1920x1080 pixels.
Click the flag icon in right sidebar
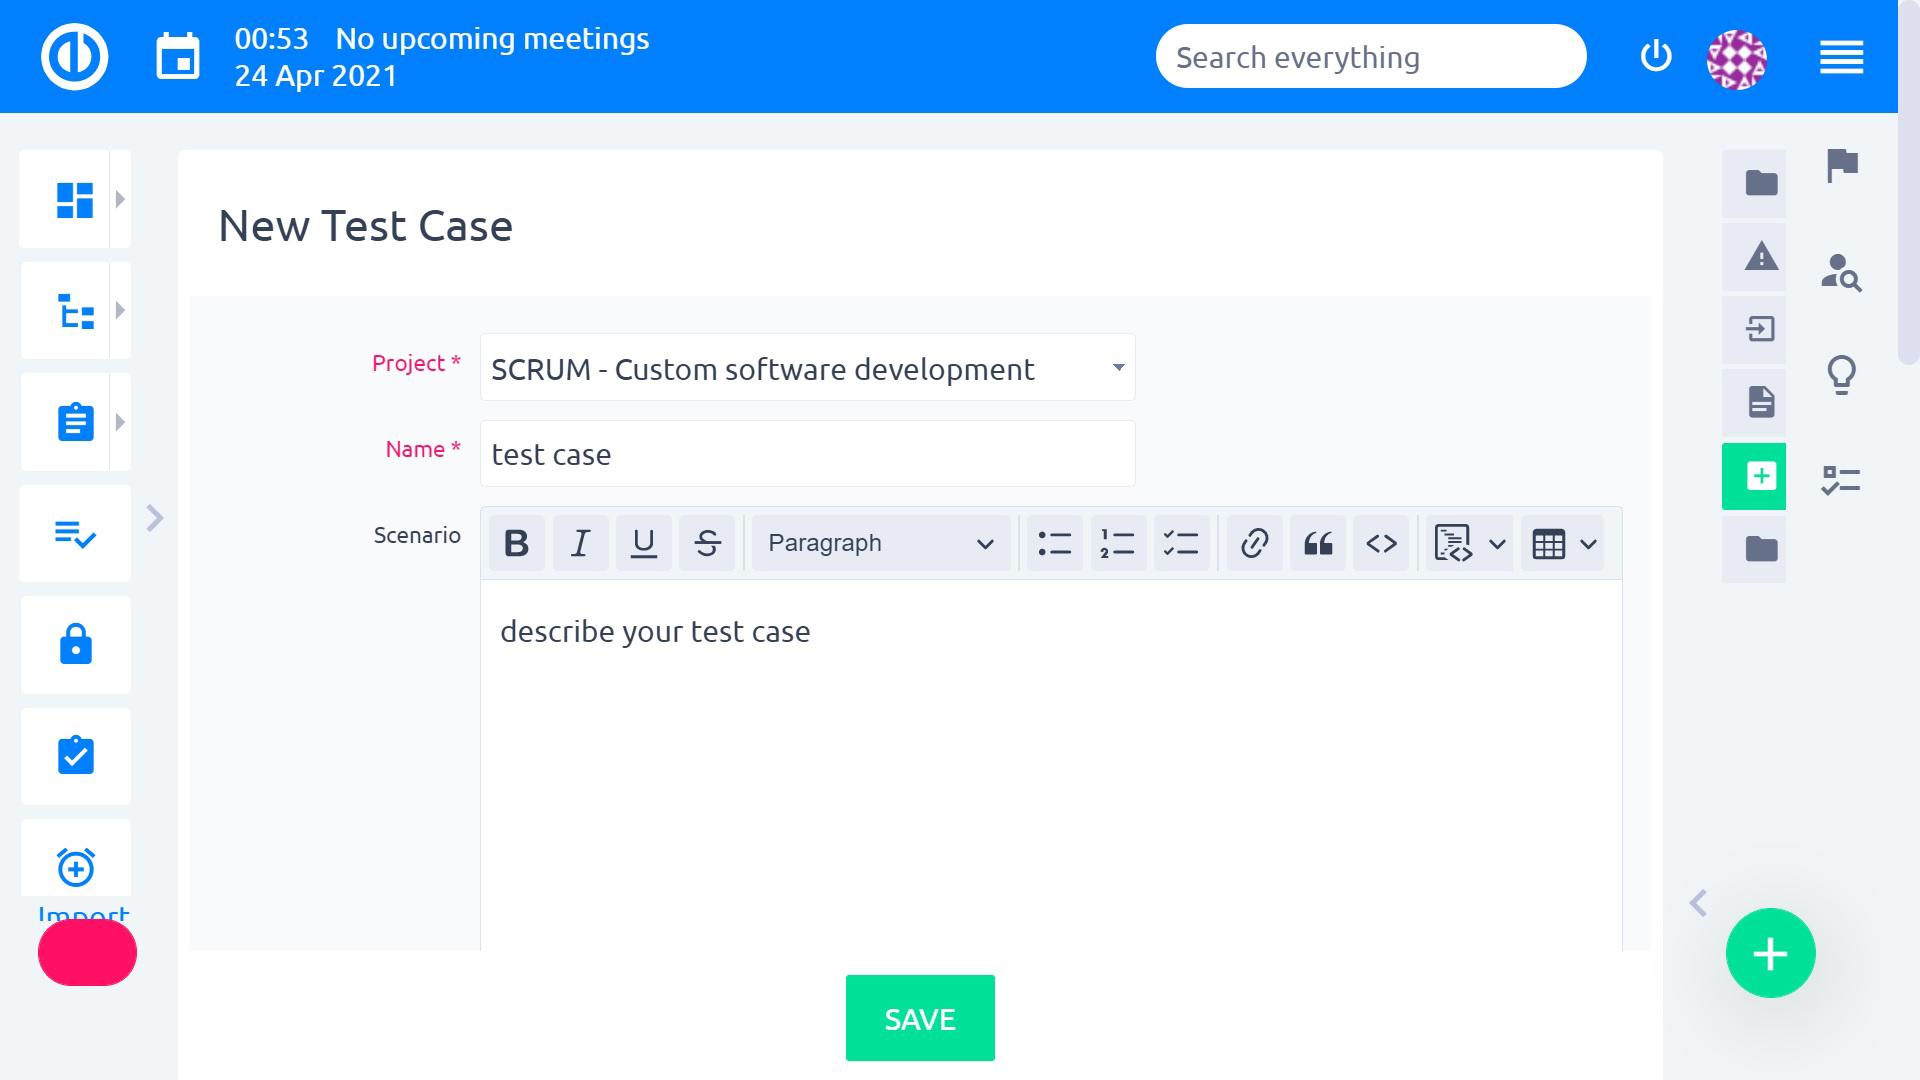(1841, 165)
